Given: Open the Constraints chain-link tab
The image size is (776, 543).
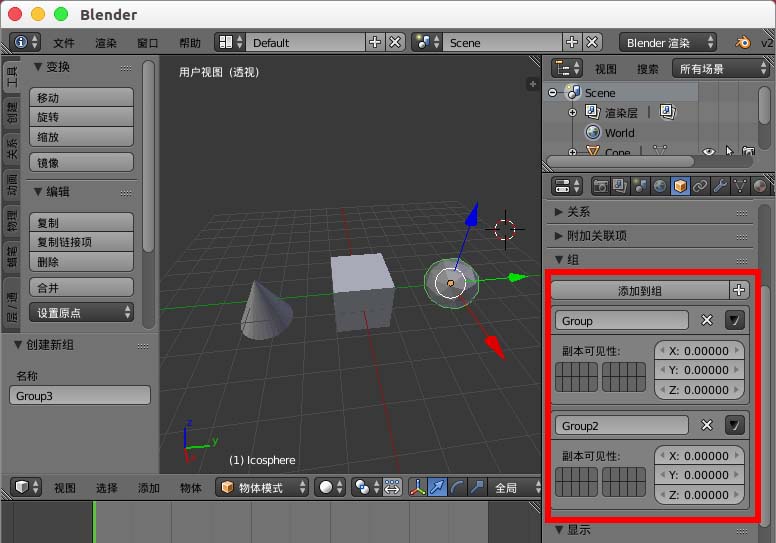Looking at the screenshot, I should [x=700, y=187].
